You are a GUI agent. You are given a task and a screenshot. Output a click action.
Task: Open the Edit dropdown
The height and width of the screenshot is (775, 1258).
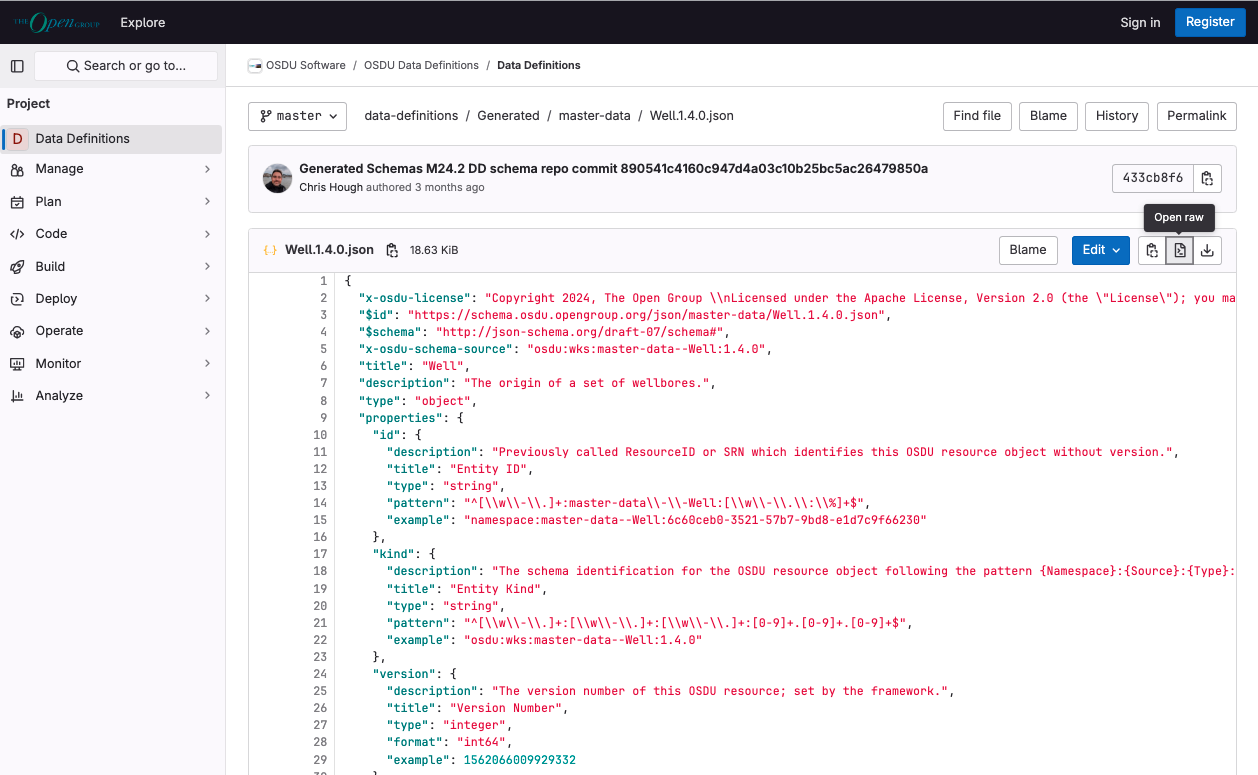[x=1101, y=250]
